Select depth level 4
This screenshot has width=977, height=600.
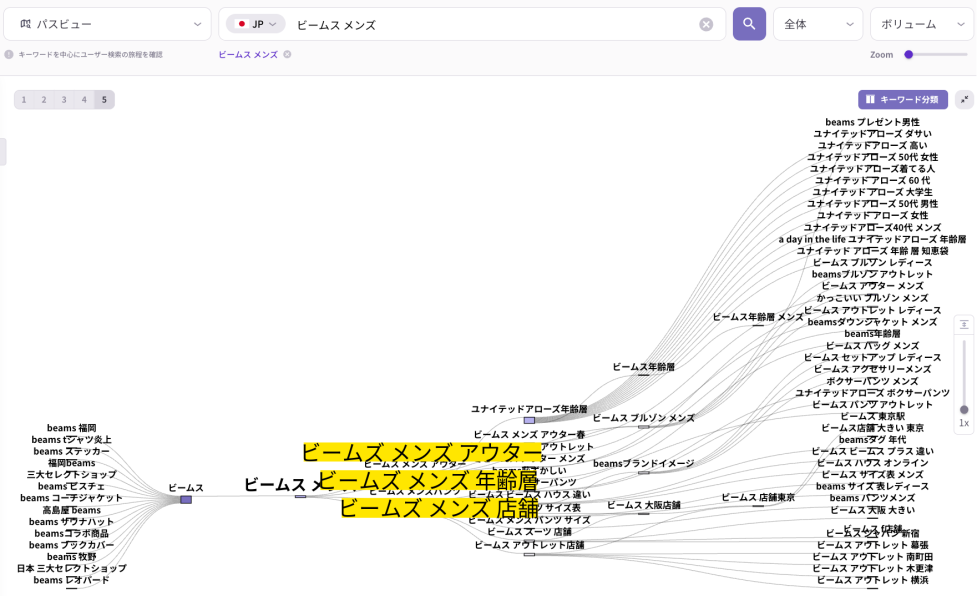84,100
